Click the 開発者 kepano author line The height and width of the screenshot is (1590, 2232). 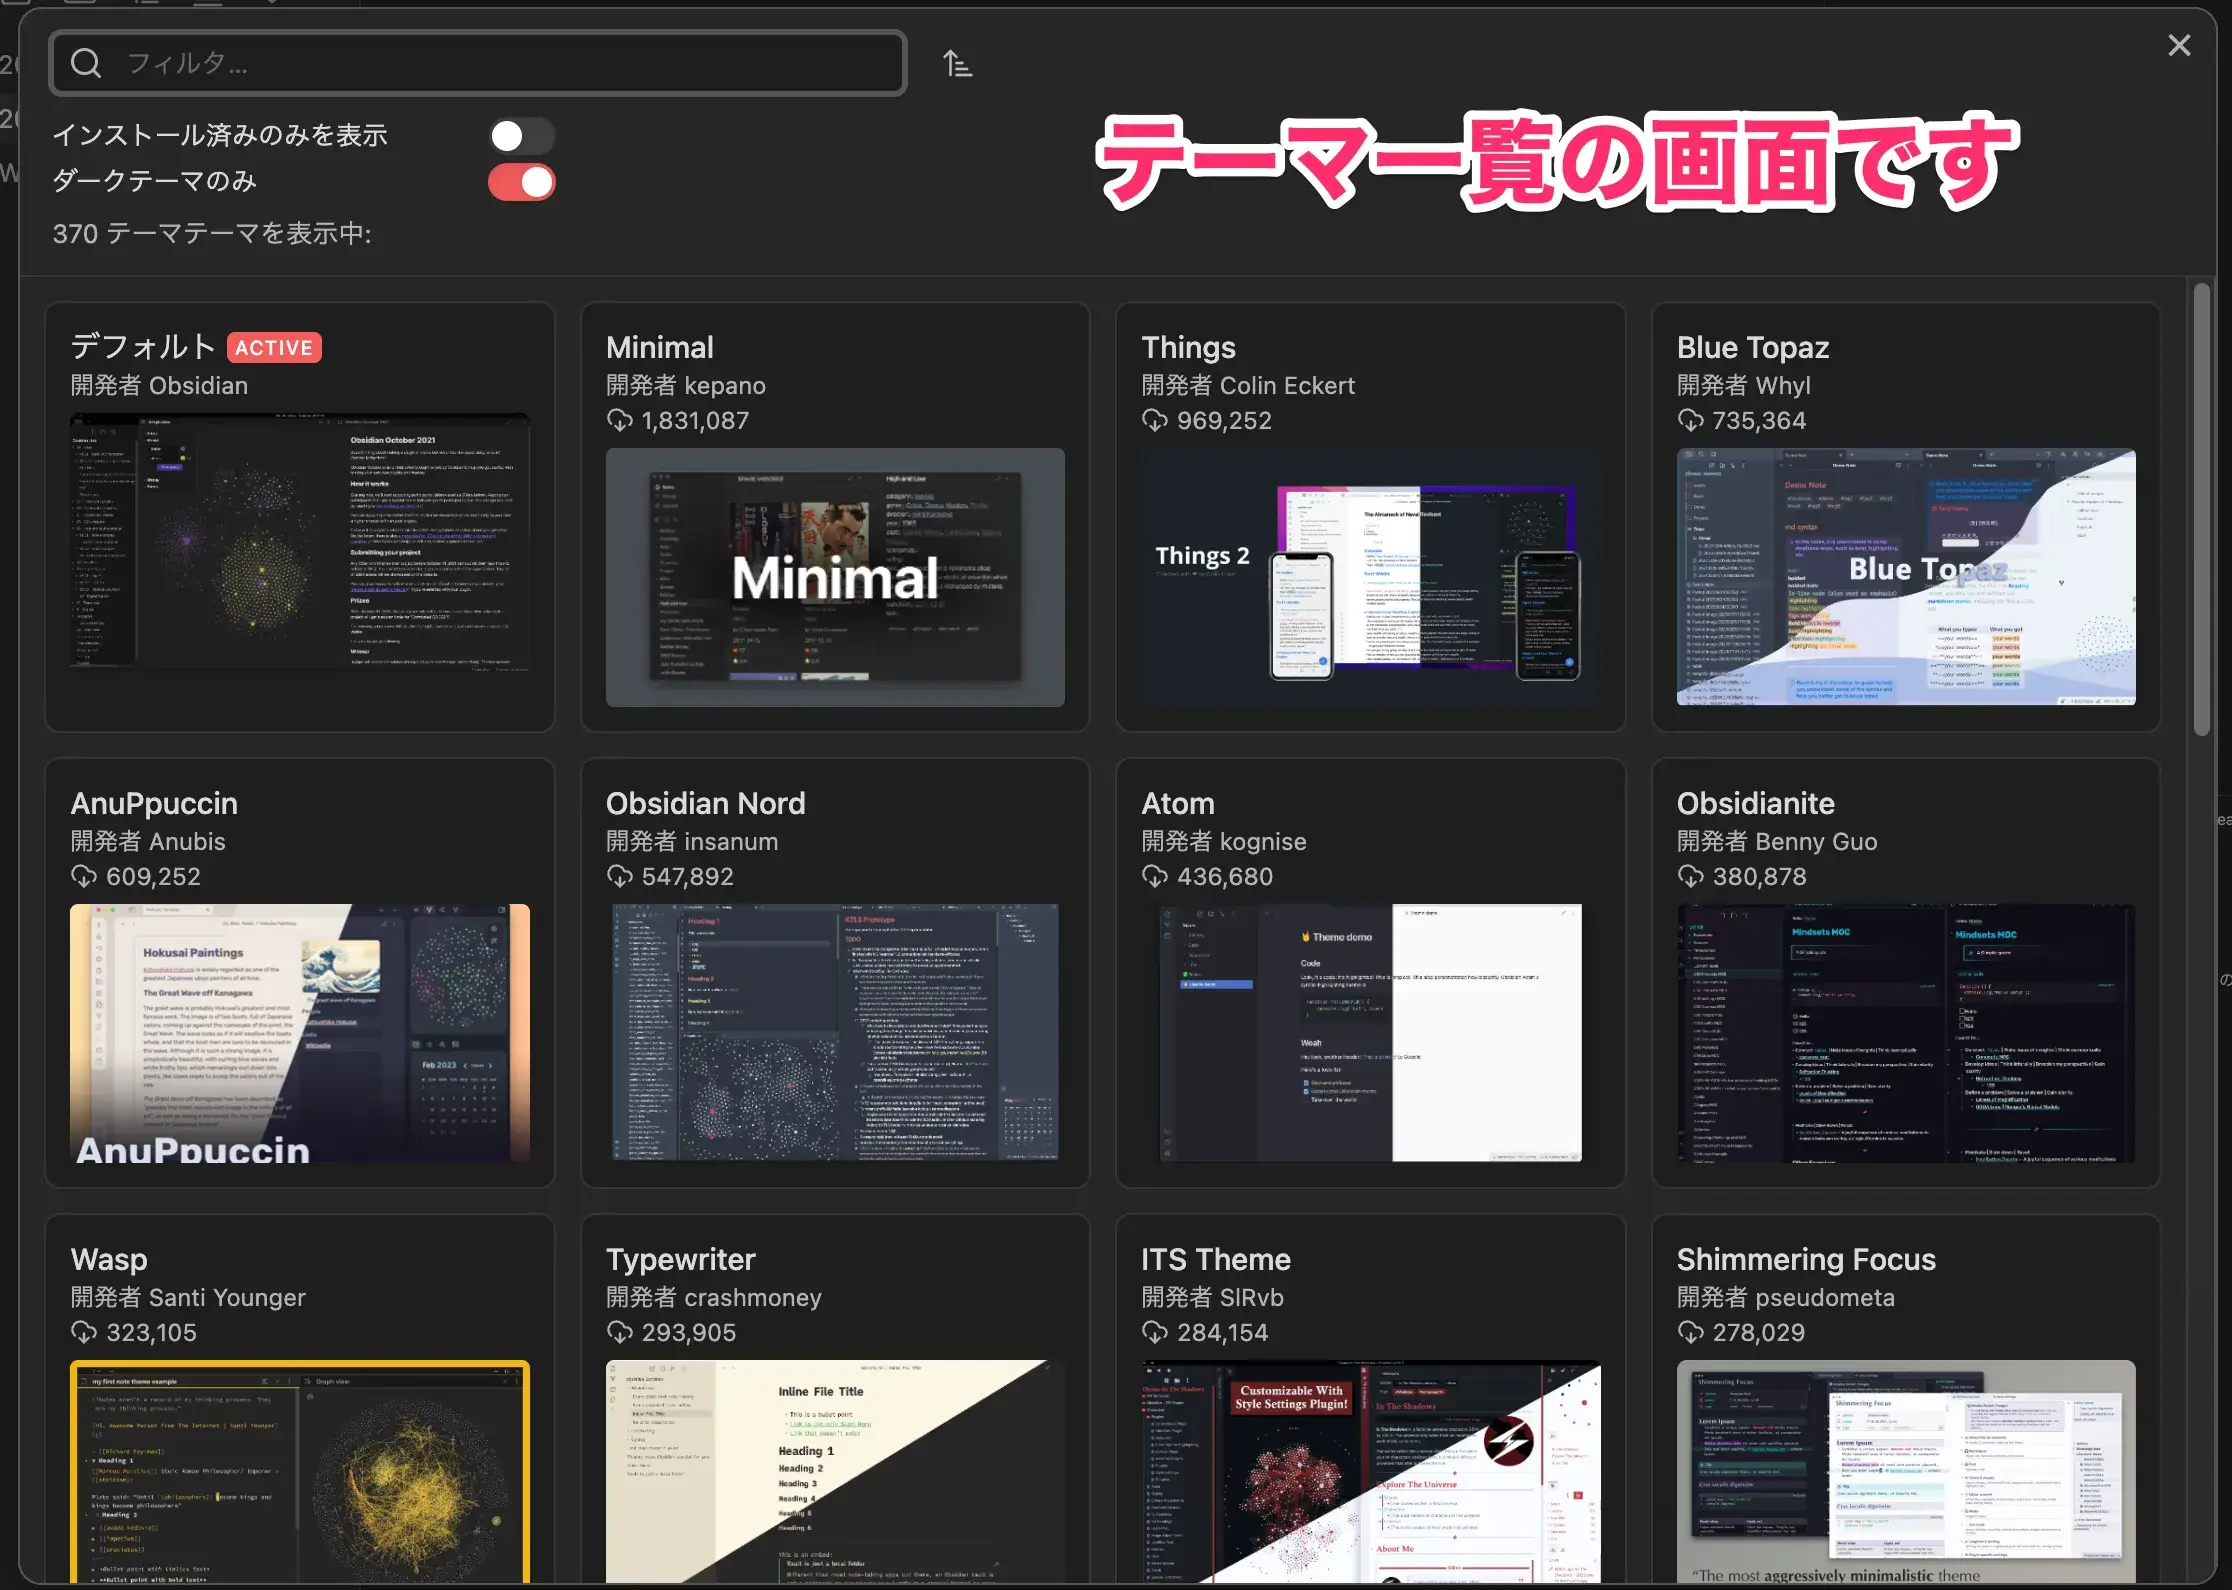click(686, 386)
